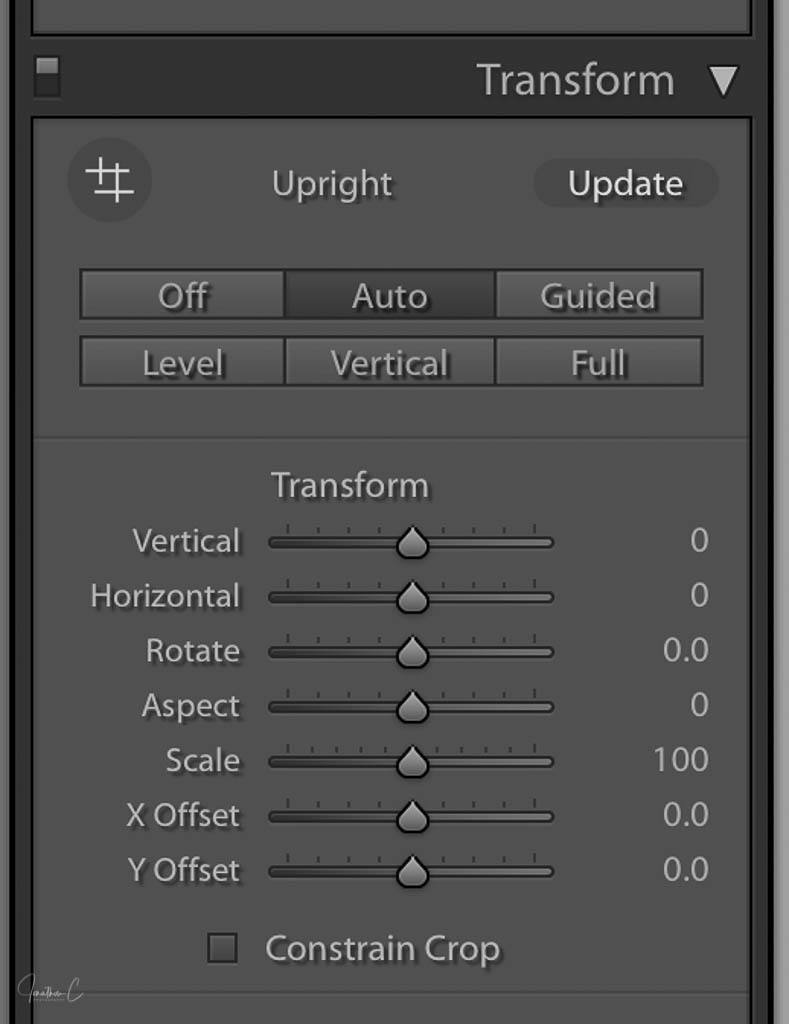The image size is (789, 1024).
Task: Click the Aspect slider handle
Action: (412, 709)
